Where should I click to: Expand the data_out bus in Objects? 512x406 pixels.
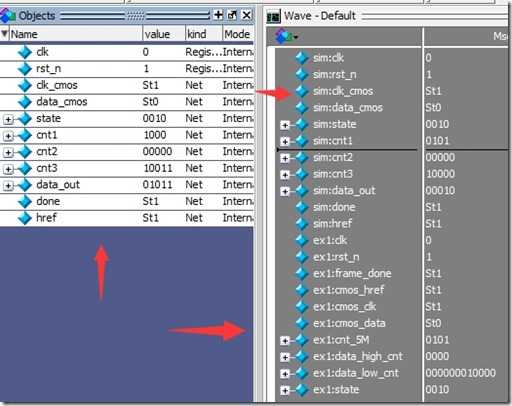coord(8,186)
